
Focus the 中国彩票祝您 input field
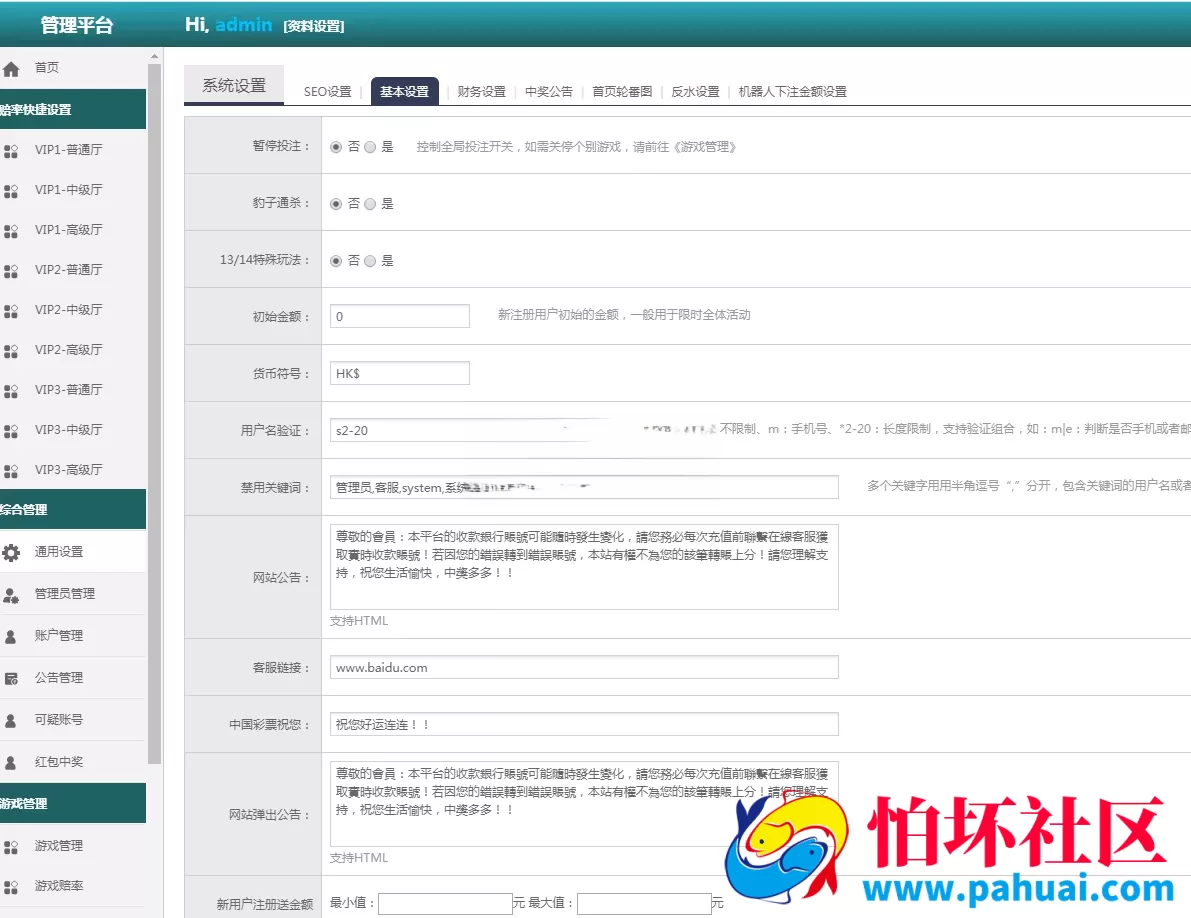click(x=584, y=724)
